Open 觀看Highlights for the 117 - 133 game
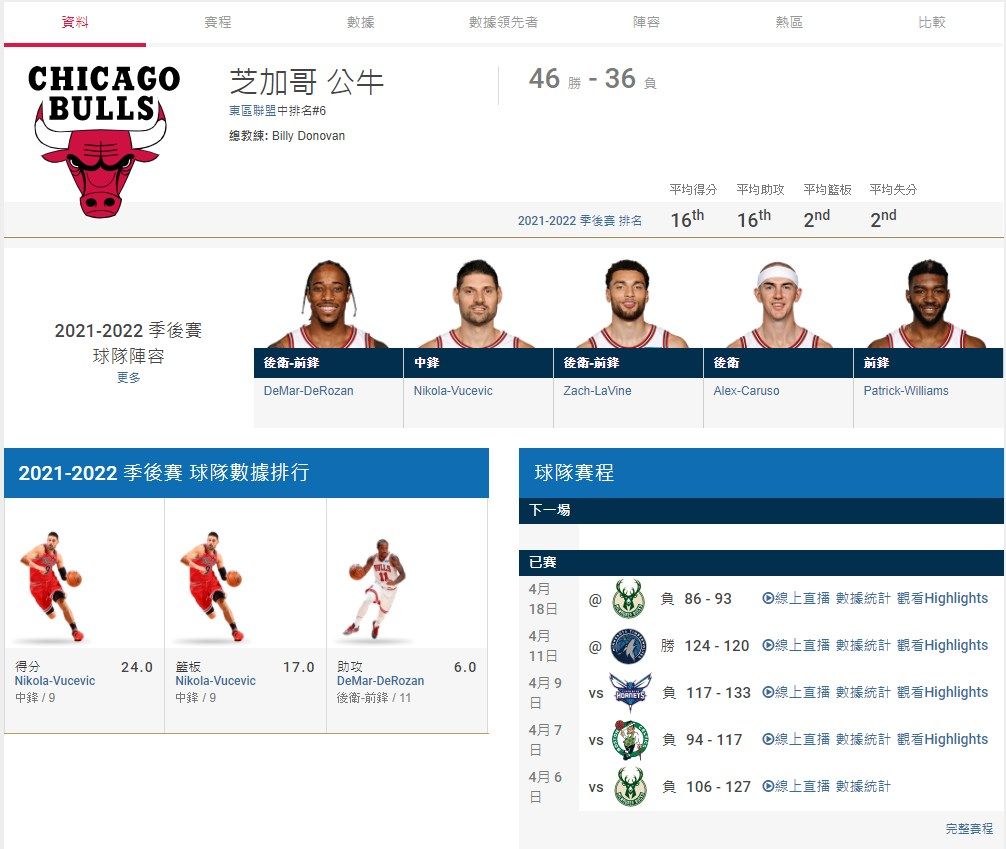The height and width of the screenshot is (849, 1006). (x=942, y=692)
